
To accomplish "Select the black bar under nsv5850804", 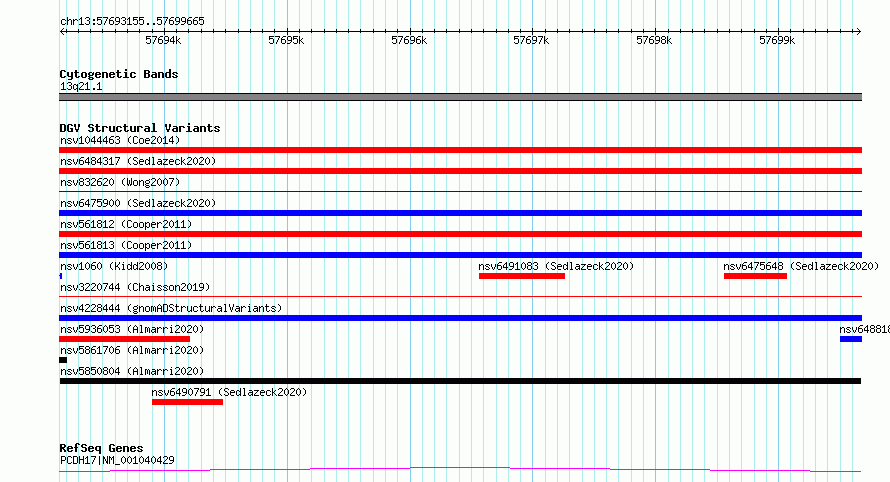I will 460,381.
